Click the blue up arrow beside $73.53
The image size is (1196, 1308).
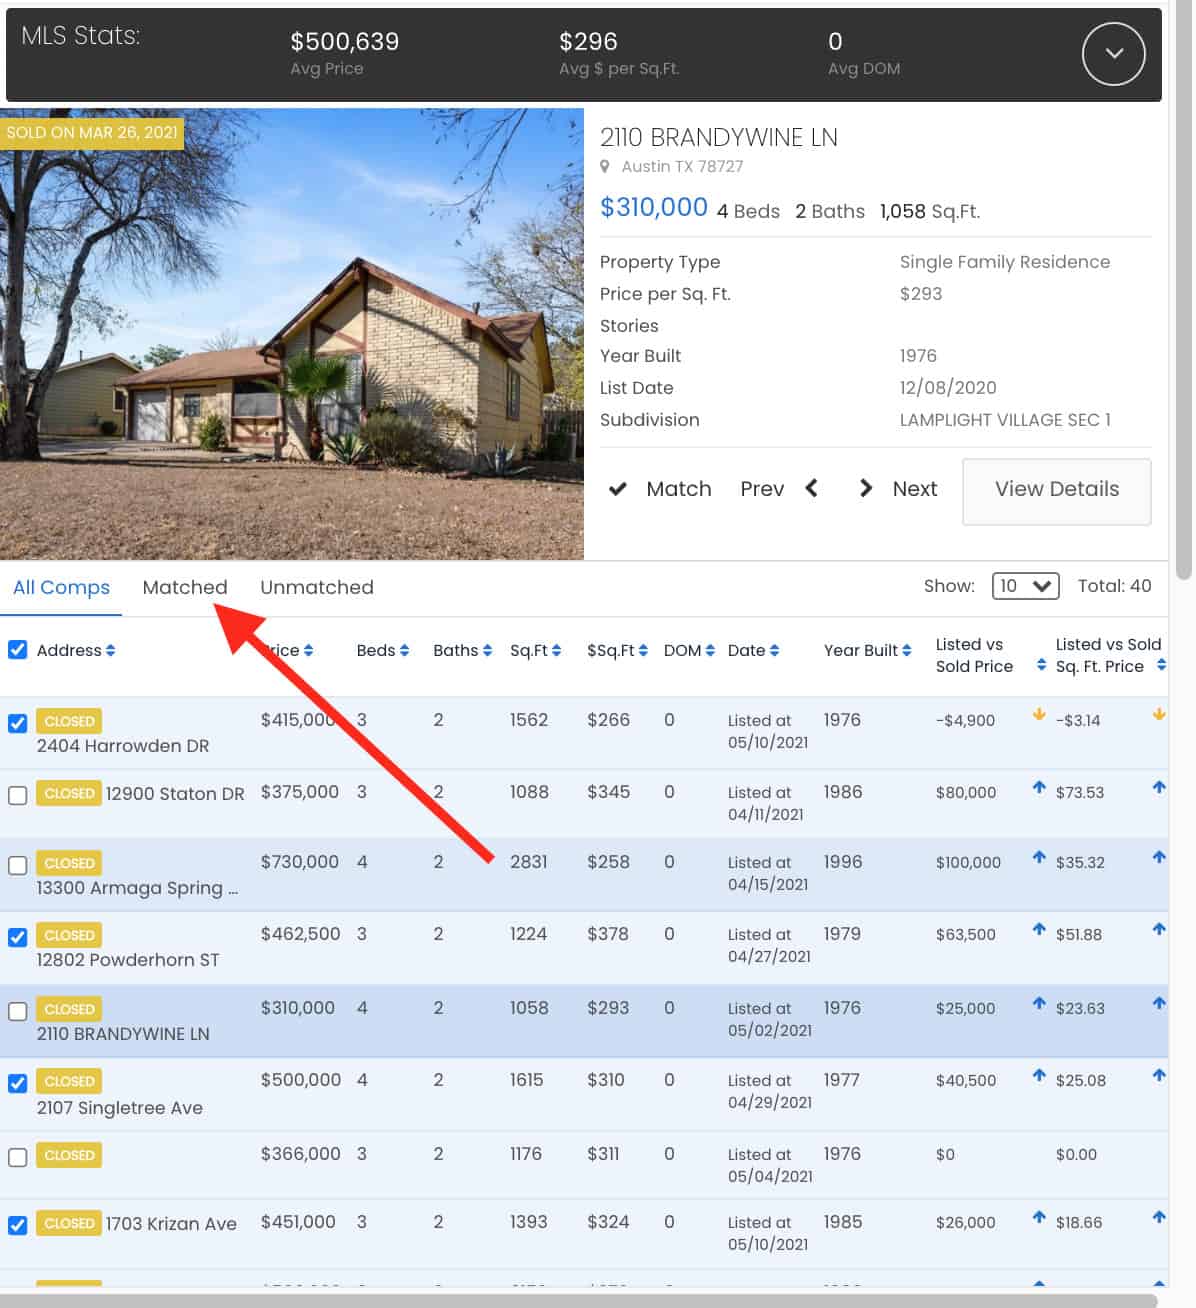pyautogui.click(x=1037, y=789)
